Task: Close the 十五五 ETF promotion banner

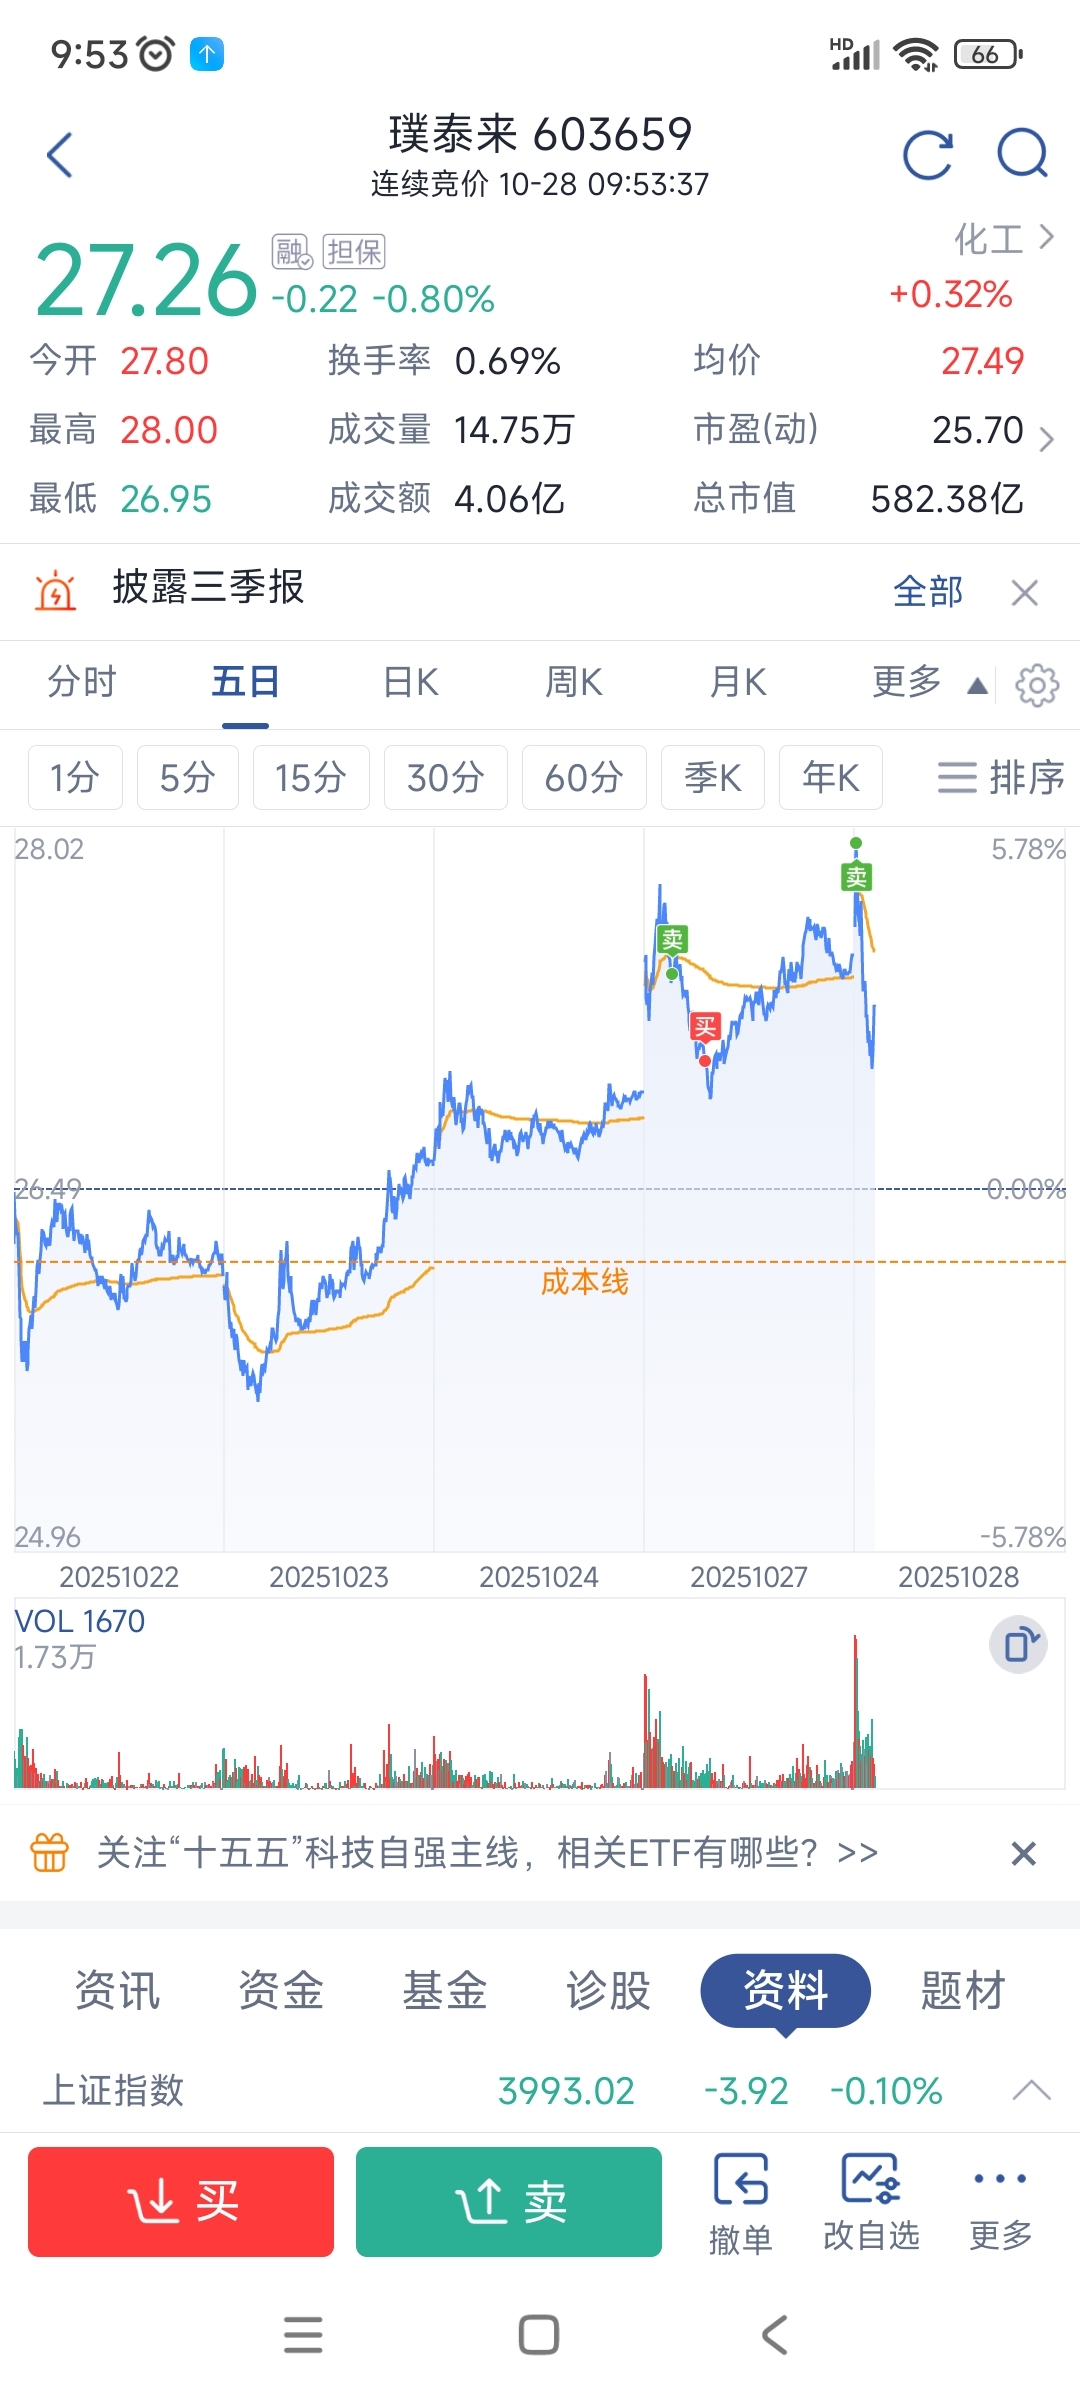Action: [1023, 1853]
